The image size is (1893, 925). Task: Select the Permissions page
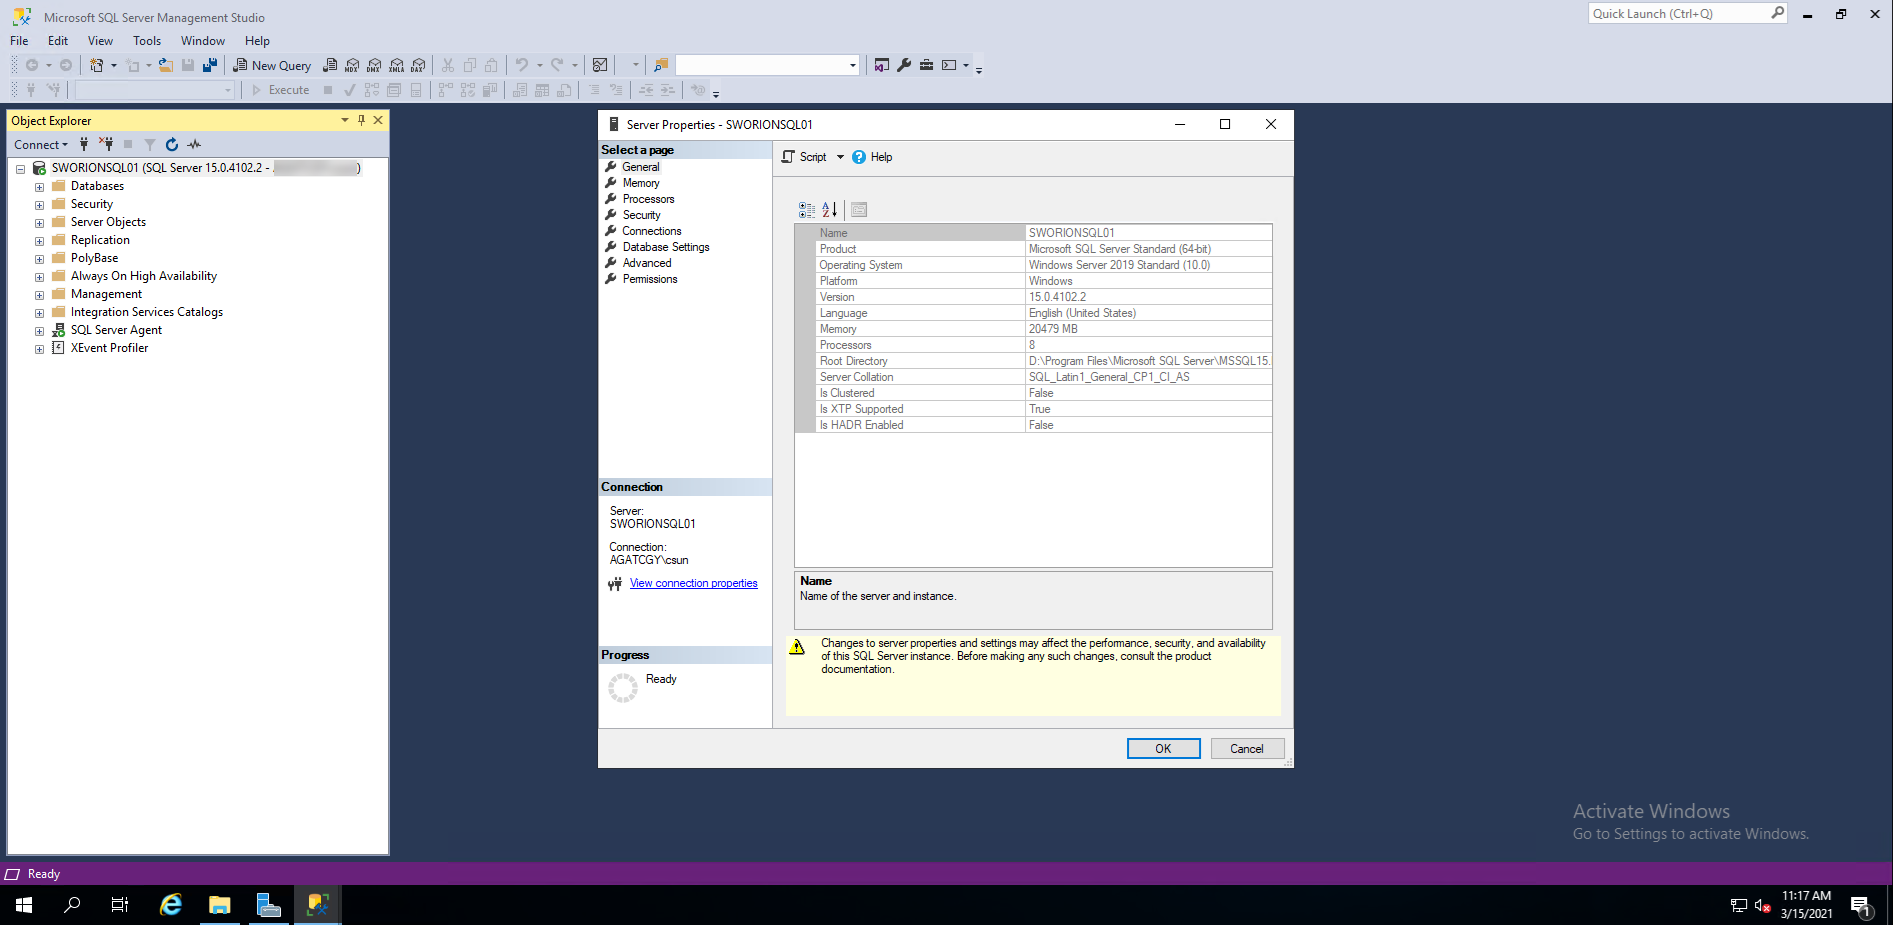(650, 279)
